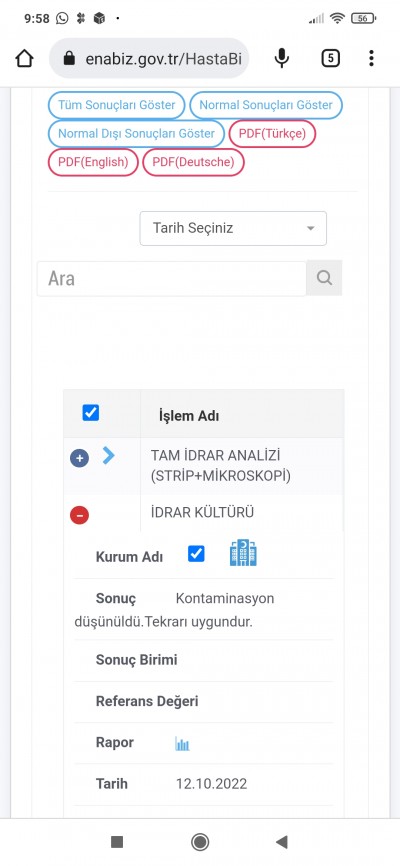Collapse the İDRAR KÜLTÜRÜ row with minus
Viewport: 400px width, 866px height.
[x=80, y=515]
